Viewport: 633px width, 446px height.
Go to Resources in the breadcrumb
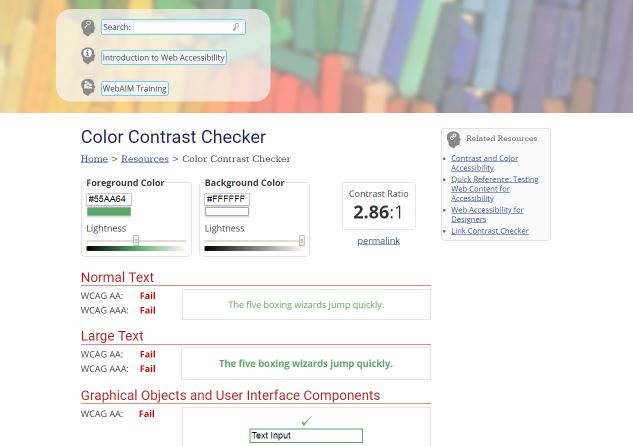(145, 159)
